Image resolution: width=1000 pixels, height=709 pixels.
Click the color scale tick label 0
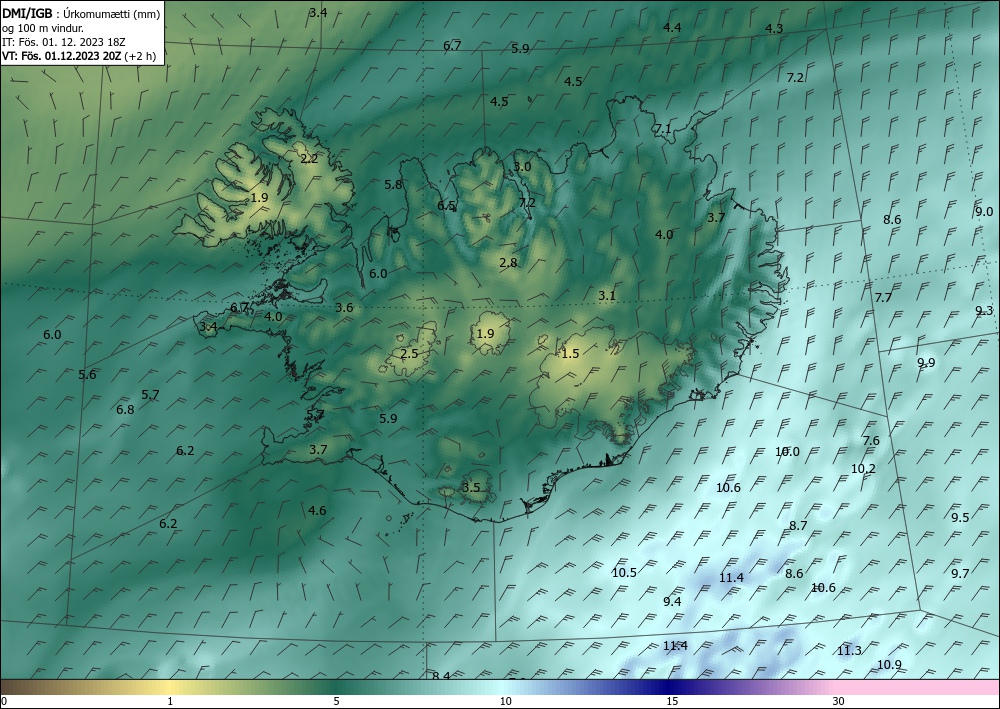pos(4,701)
